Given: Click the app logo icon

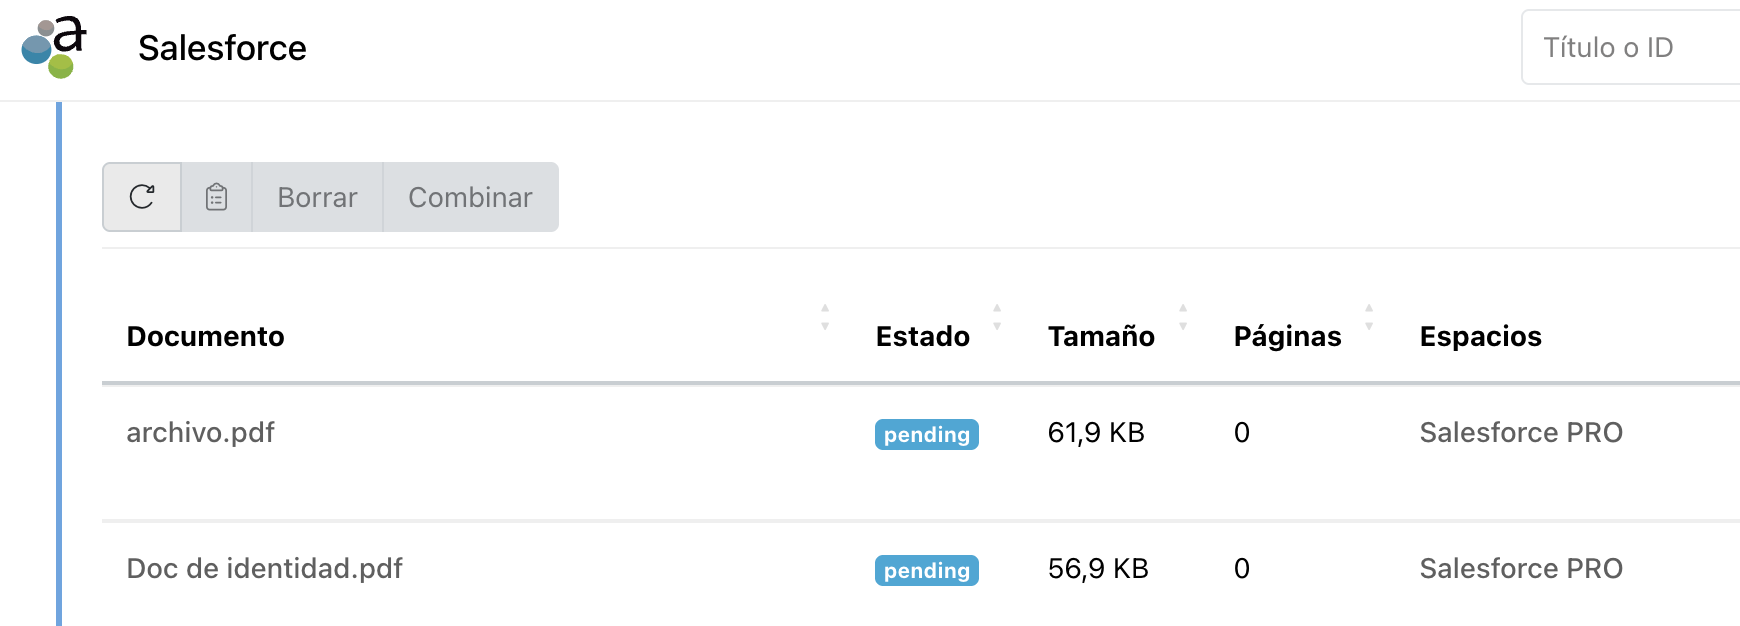Looking at the screenshot, I should 54,47.
